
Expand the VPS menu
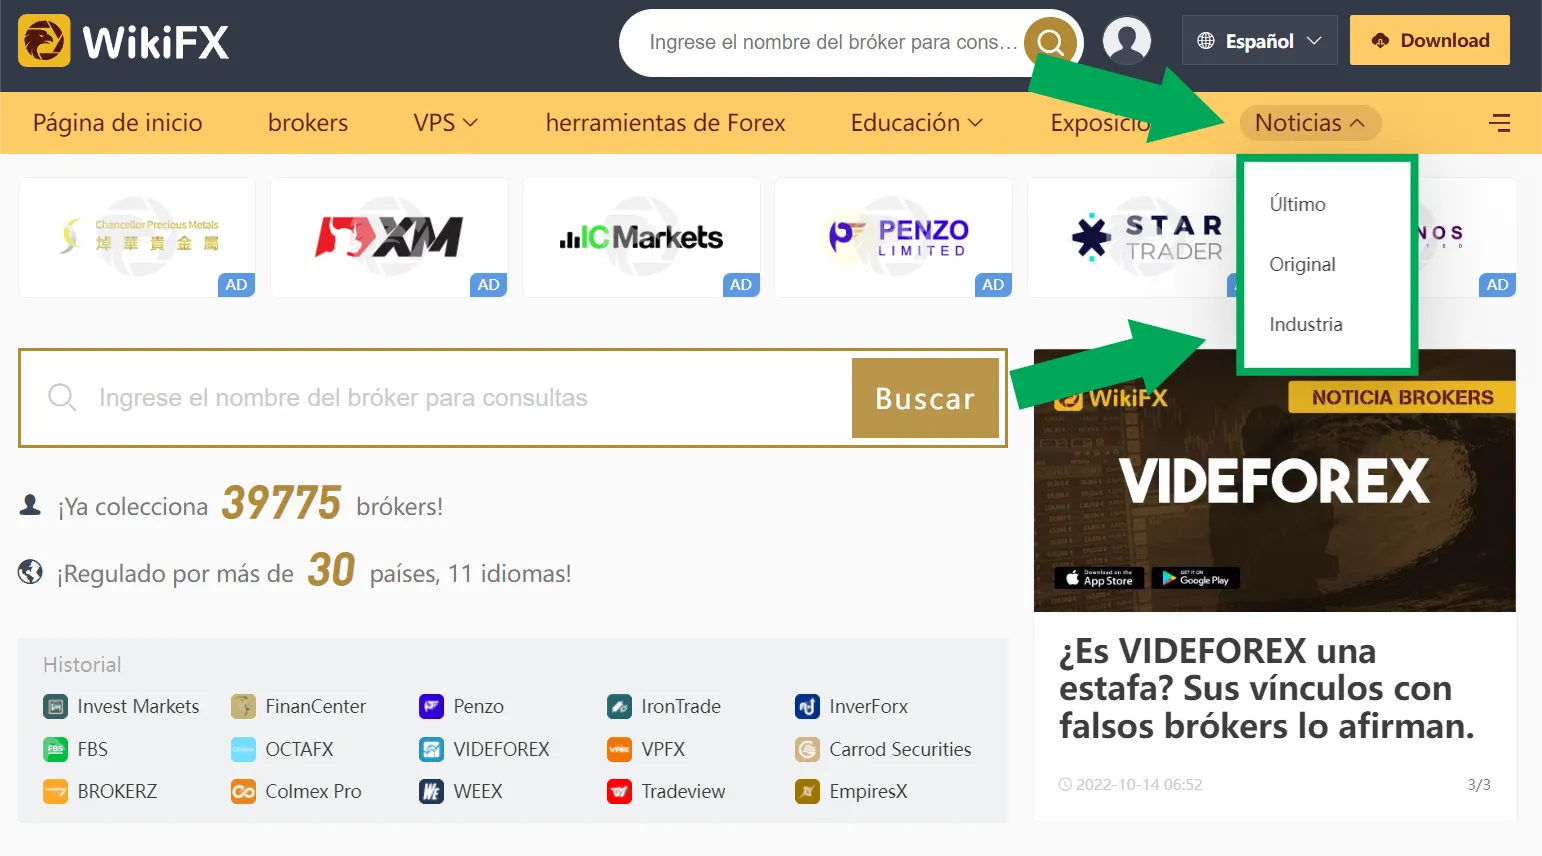445,123
